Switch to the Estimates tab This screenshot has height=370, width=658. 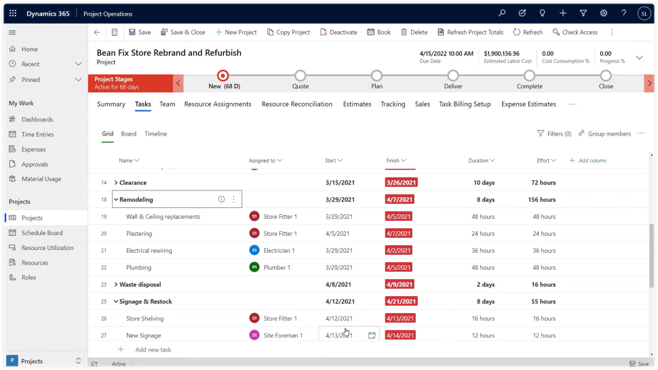357,104
